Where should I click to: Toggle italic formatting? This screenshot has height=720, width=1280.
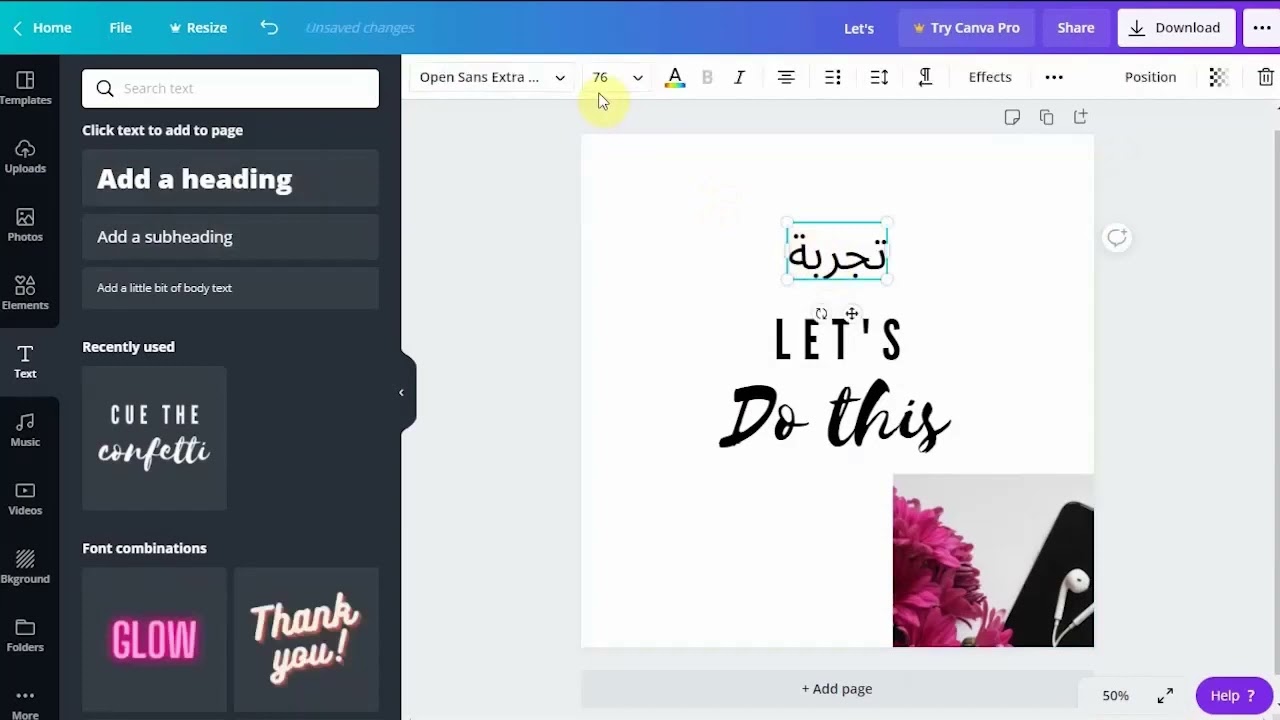[739, 77]
